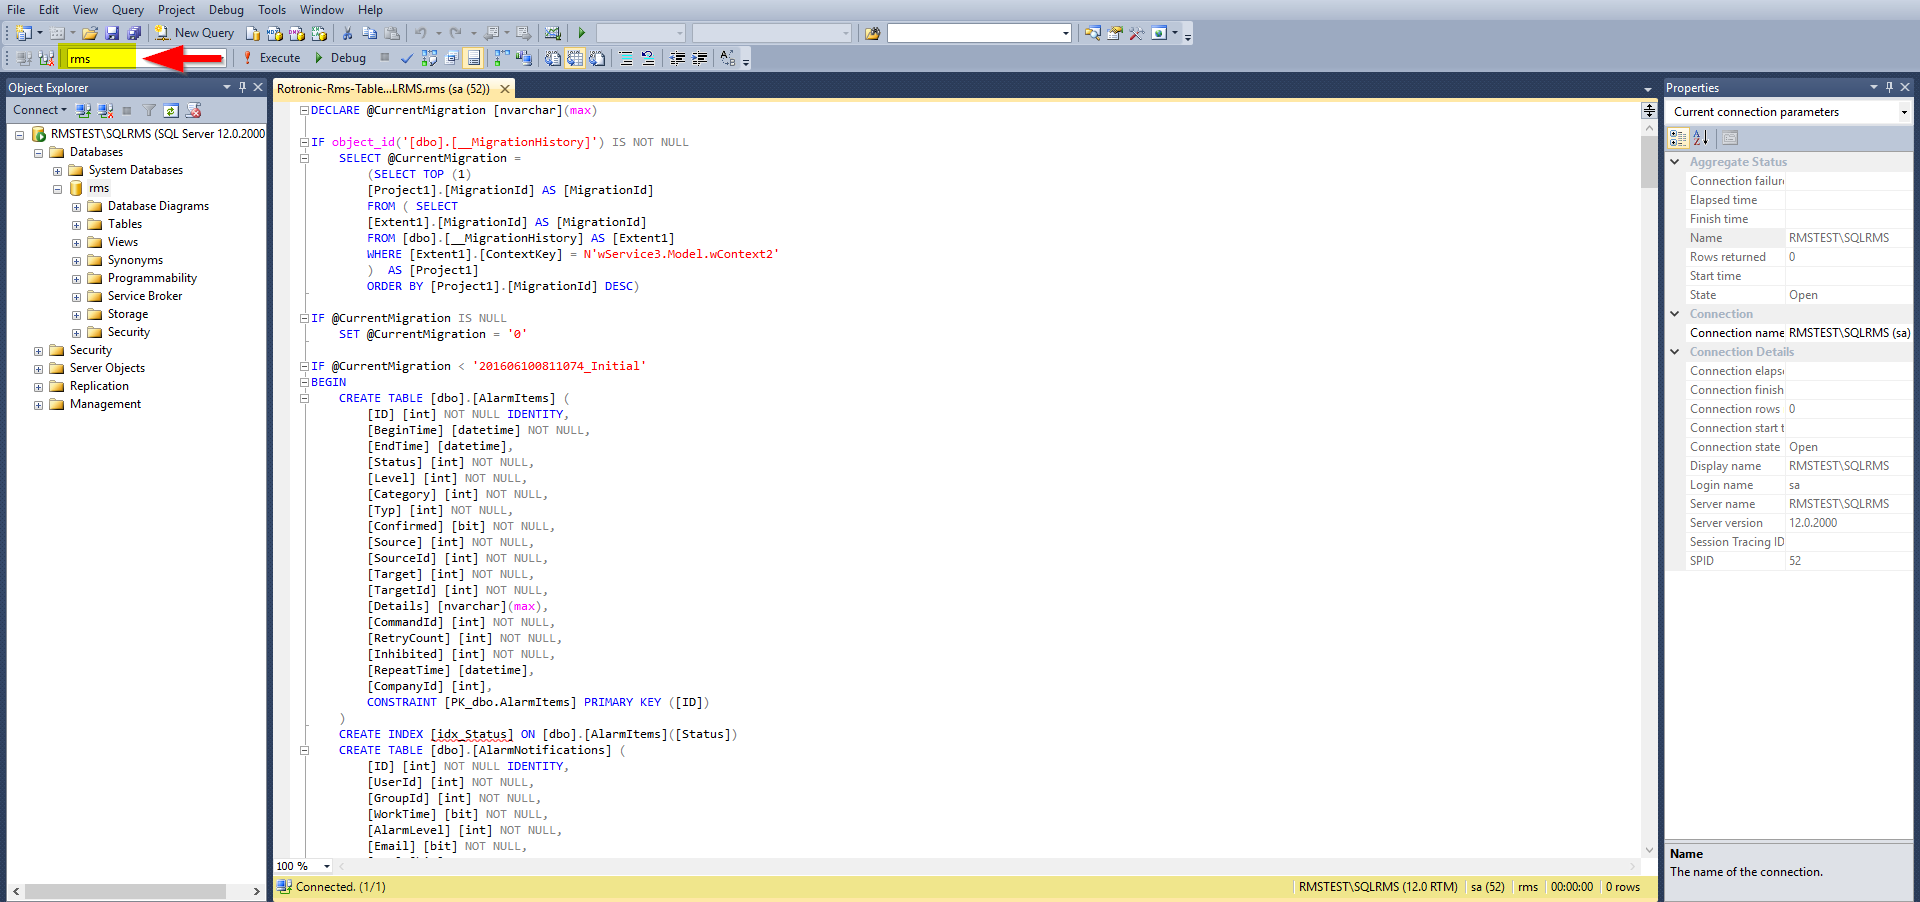Toggle Include Client Statistics
The height and width of the screenshot is (902, 1920).
[x=524, y=58]
